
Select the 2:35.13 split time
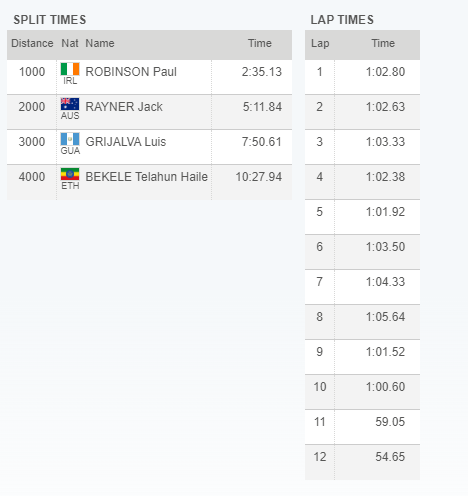pos(262,72)
